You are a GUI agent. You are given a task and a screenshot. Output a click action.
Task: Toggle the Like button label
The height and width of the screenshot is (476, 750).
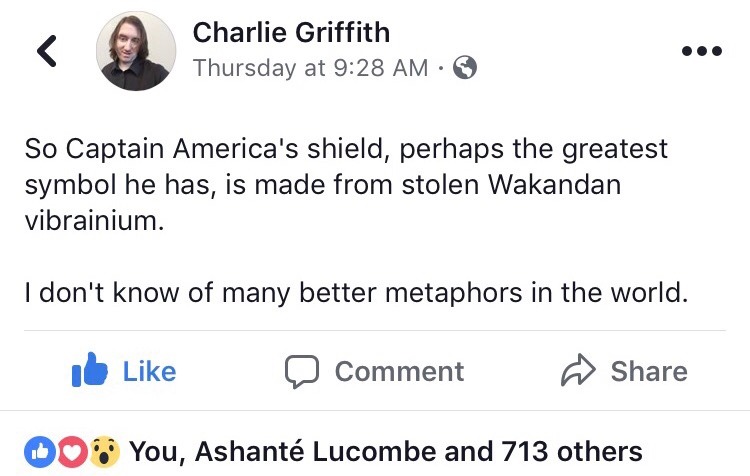point(149,372)
